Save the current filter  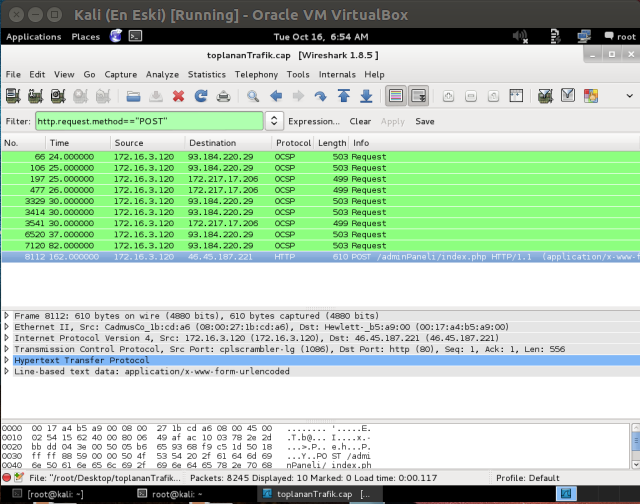point(425,121)
